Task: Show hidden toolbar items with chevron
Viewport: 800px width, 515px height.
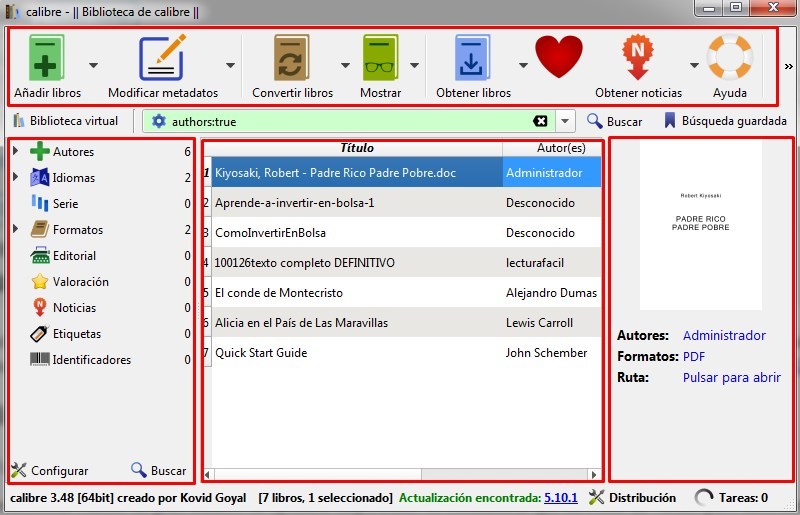Action: tap(788, 66)
